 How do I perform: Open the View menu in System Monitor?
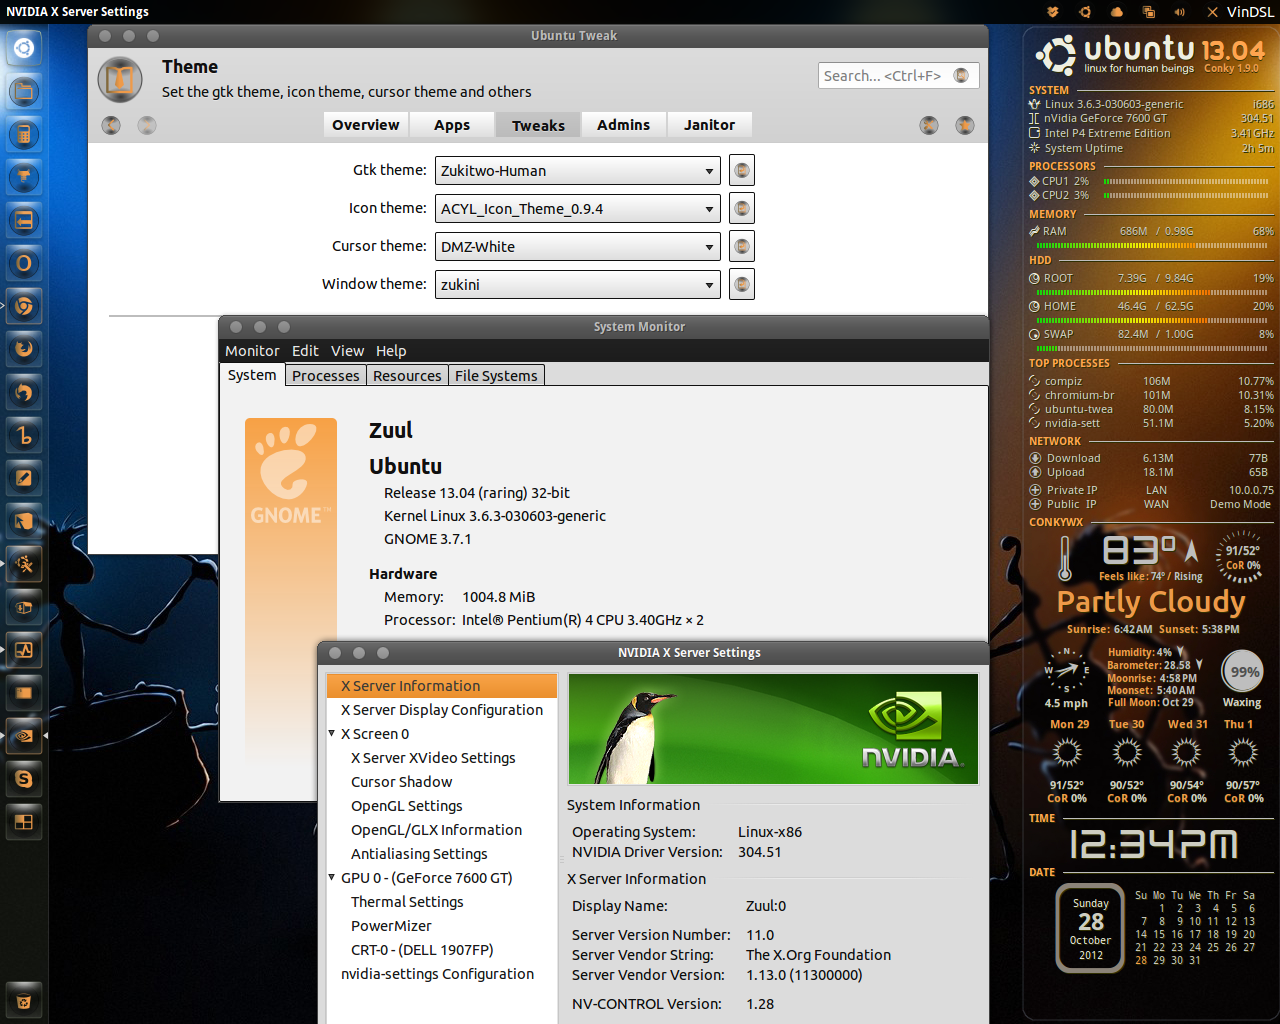tap(347, 351)
